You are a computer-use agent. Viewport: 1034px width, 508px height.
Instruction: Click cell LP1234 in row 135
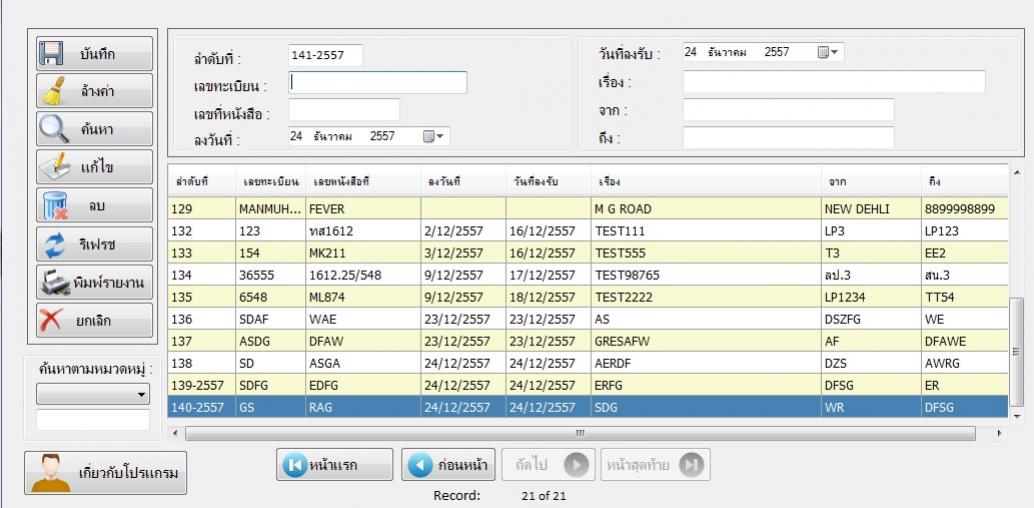click(871, 298)
